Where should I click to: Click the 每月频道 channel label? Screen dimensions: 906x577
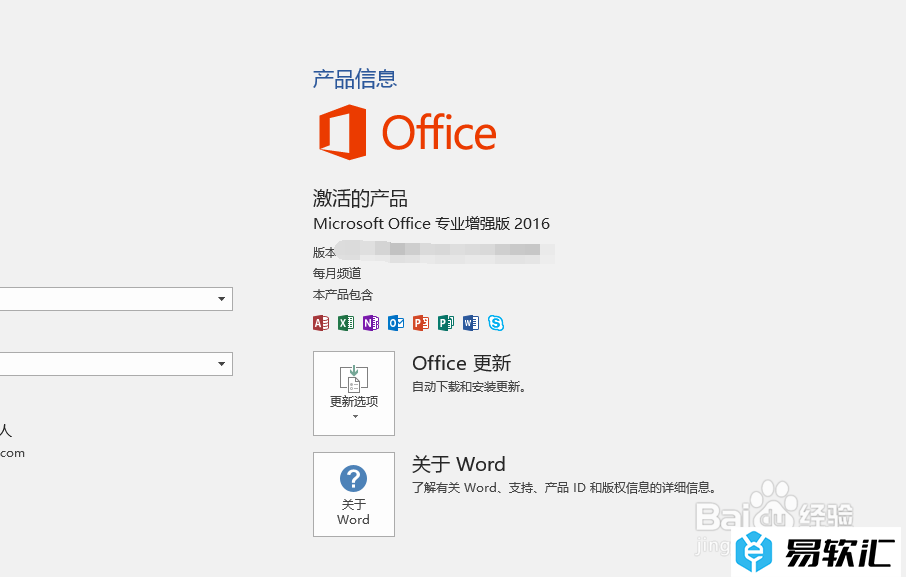coord(337,273)
